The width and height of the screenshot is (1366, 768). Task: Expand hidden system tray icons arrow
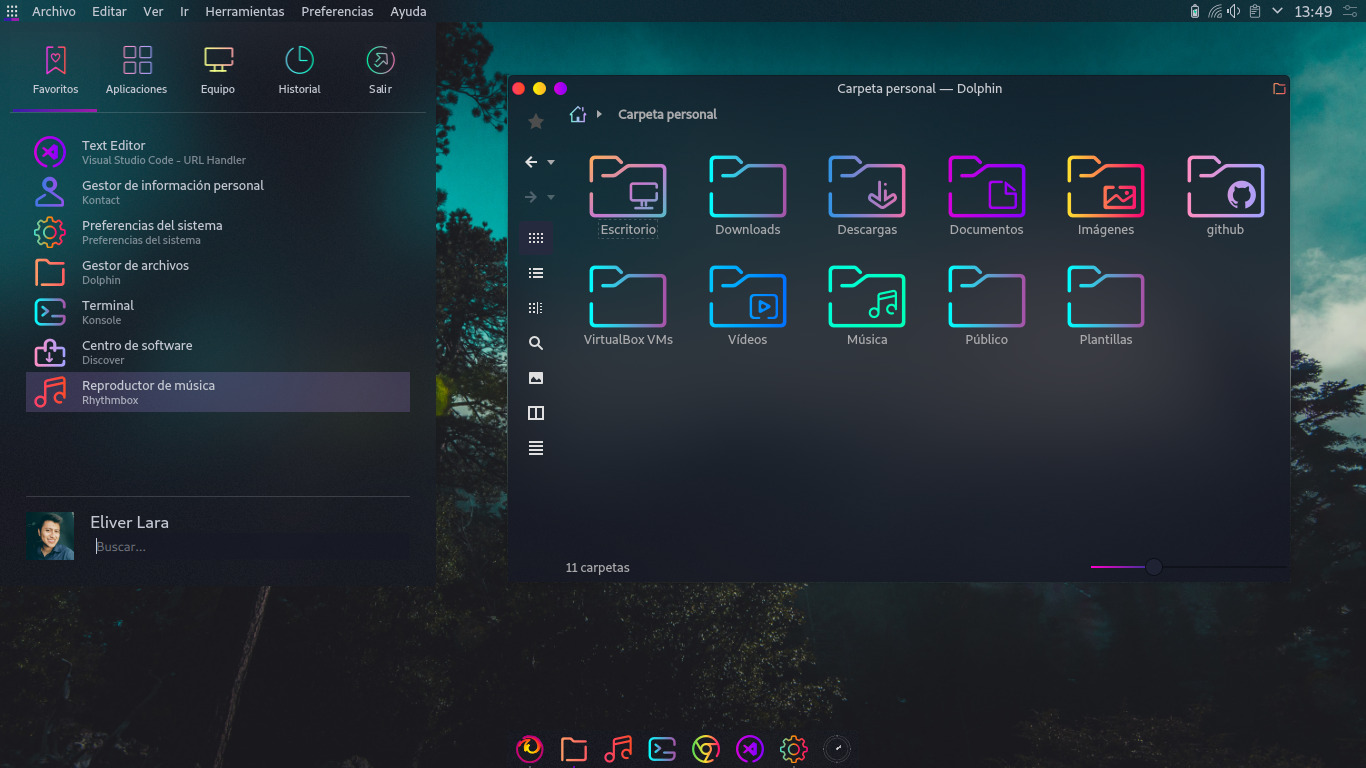pos(1277,11)
